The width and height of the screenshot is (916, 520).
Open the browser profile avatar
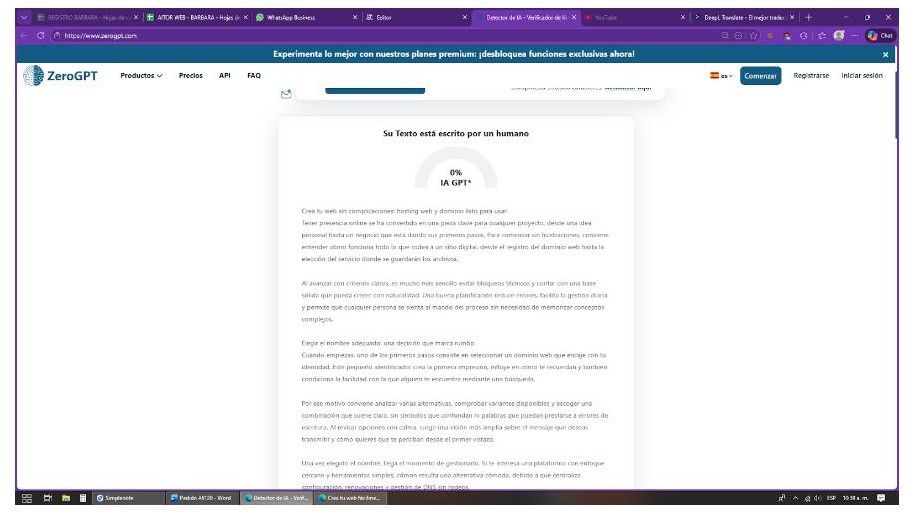point(841,35)
